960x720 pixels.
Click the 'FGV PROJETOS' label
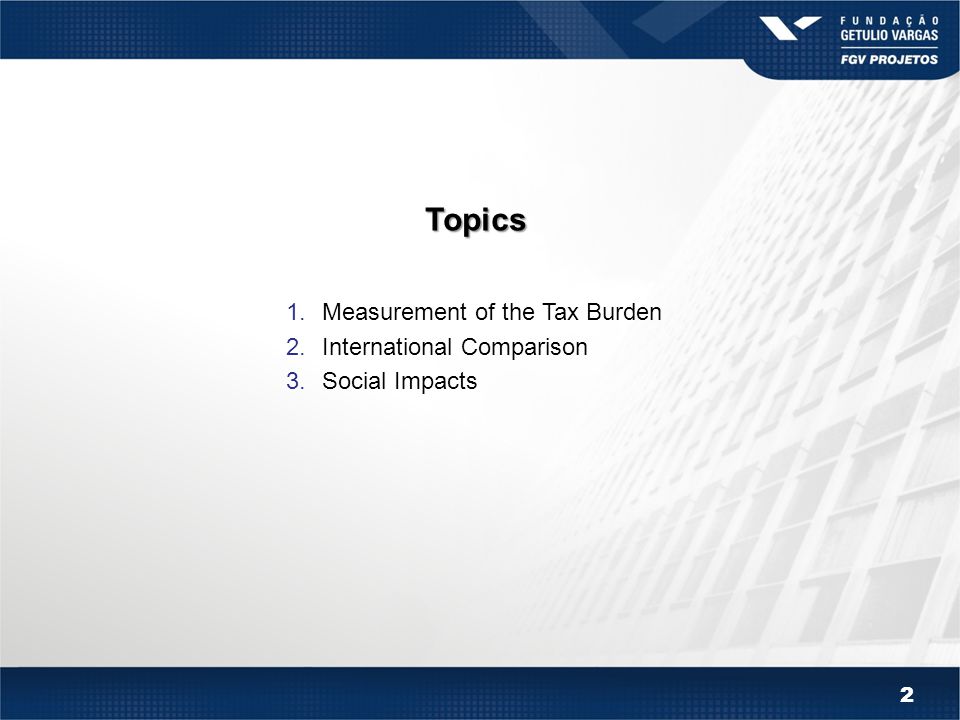coord(889,59)
